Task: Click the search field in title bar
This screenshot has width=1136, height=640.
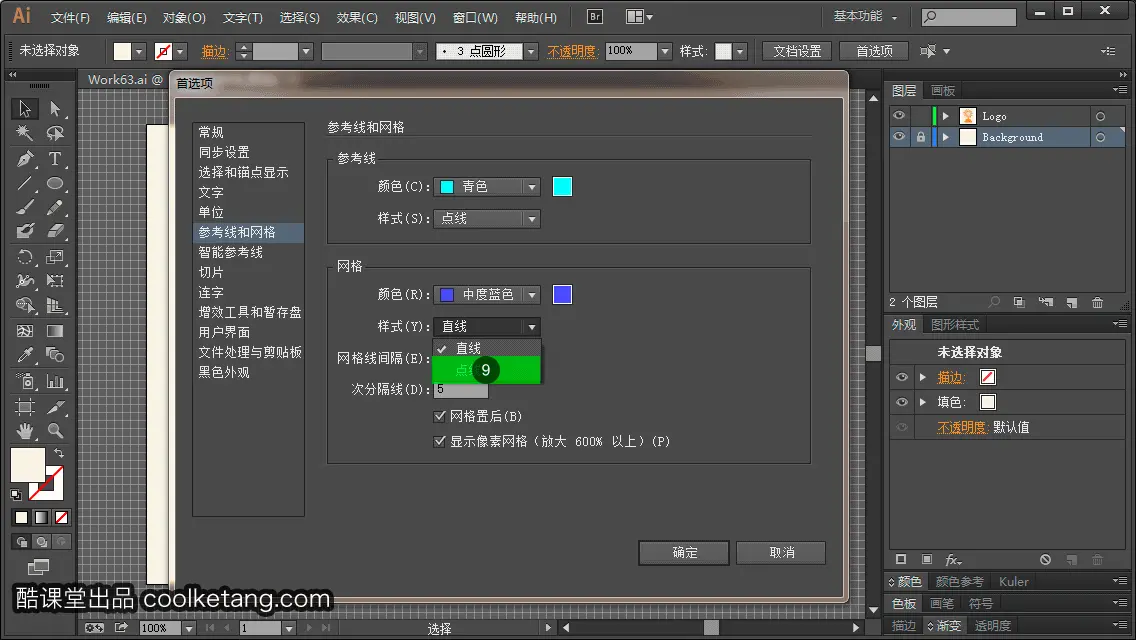Action: coord(969,16)
